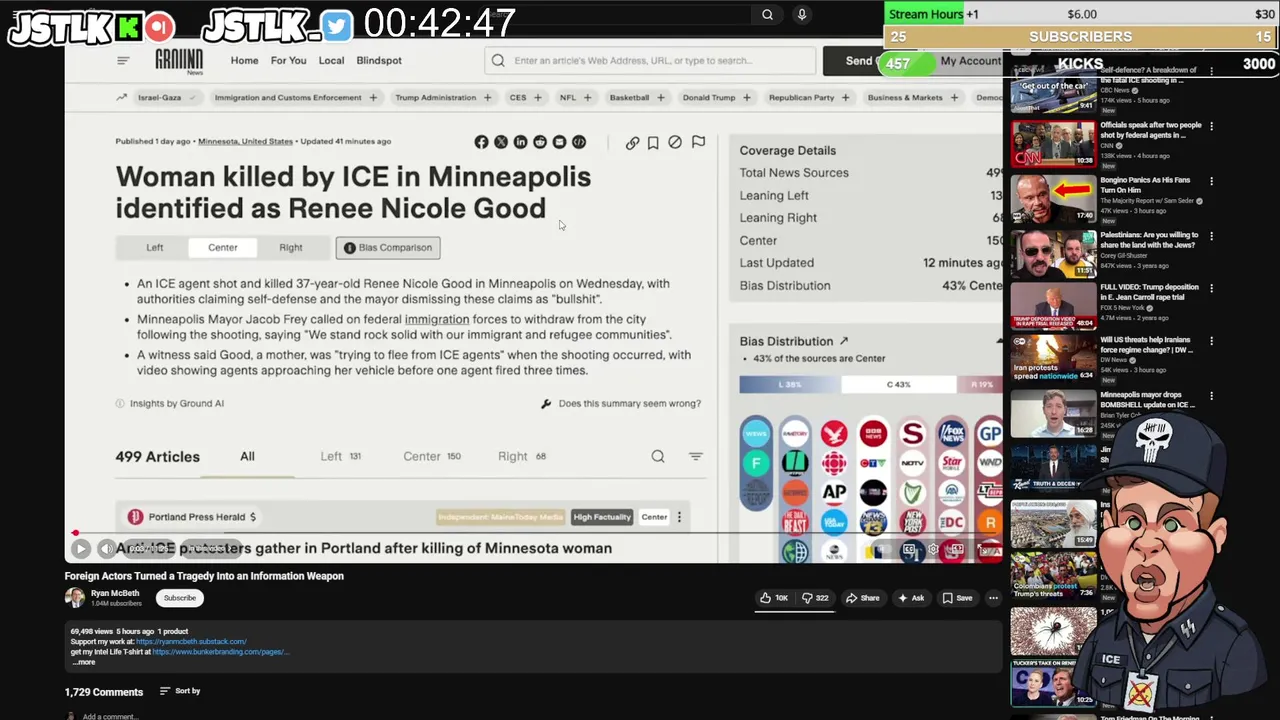The image size is (1280, 720).
Task: Bookmark the Renee Nicole Good article
Action: (653, 143)
